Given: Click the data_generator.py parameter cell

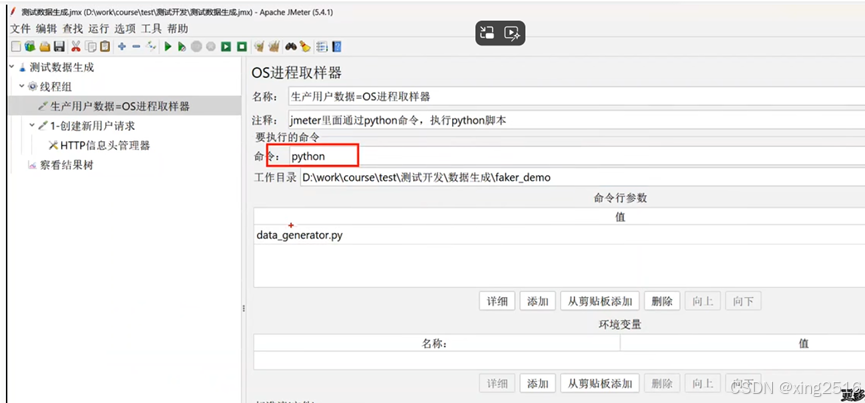Looking at the screenshot, I should tap(559, 235).
